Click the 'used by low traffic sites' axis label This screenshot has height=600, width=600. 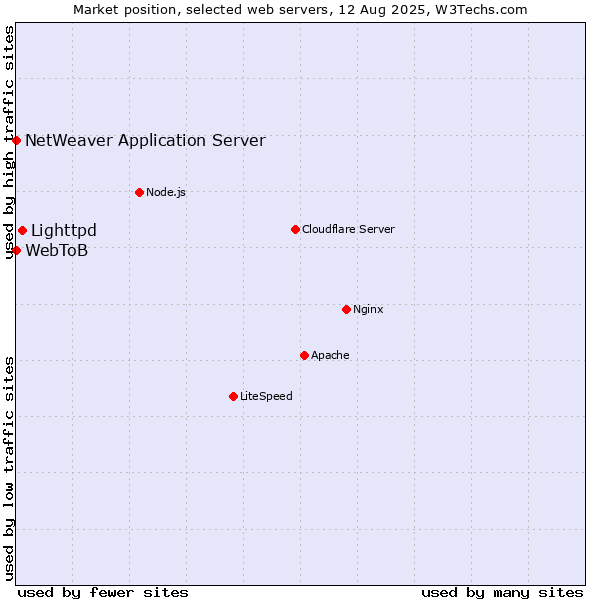8,469
